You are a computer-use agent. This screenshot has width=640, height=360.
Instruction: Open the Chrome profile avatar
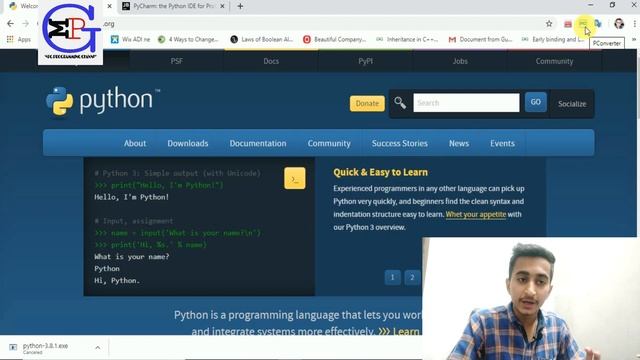(x=619, y=24)
